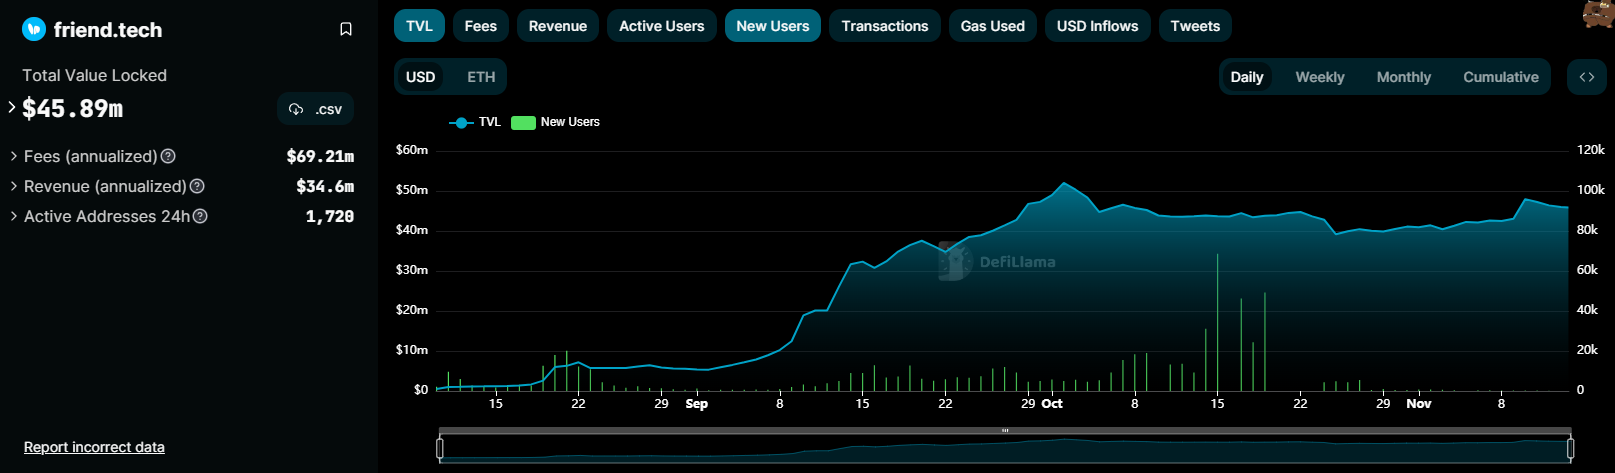Click the $69.21m fees value
The height and width of the screenshot is (473, 1615).
click(x=320, y=156)
